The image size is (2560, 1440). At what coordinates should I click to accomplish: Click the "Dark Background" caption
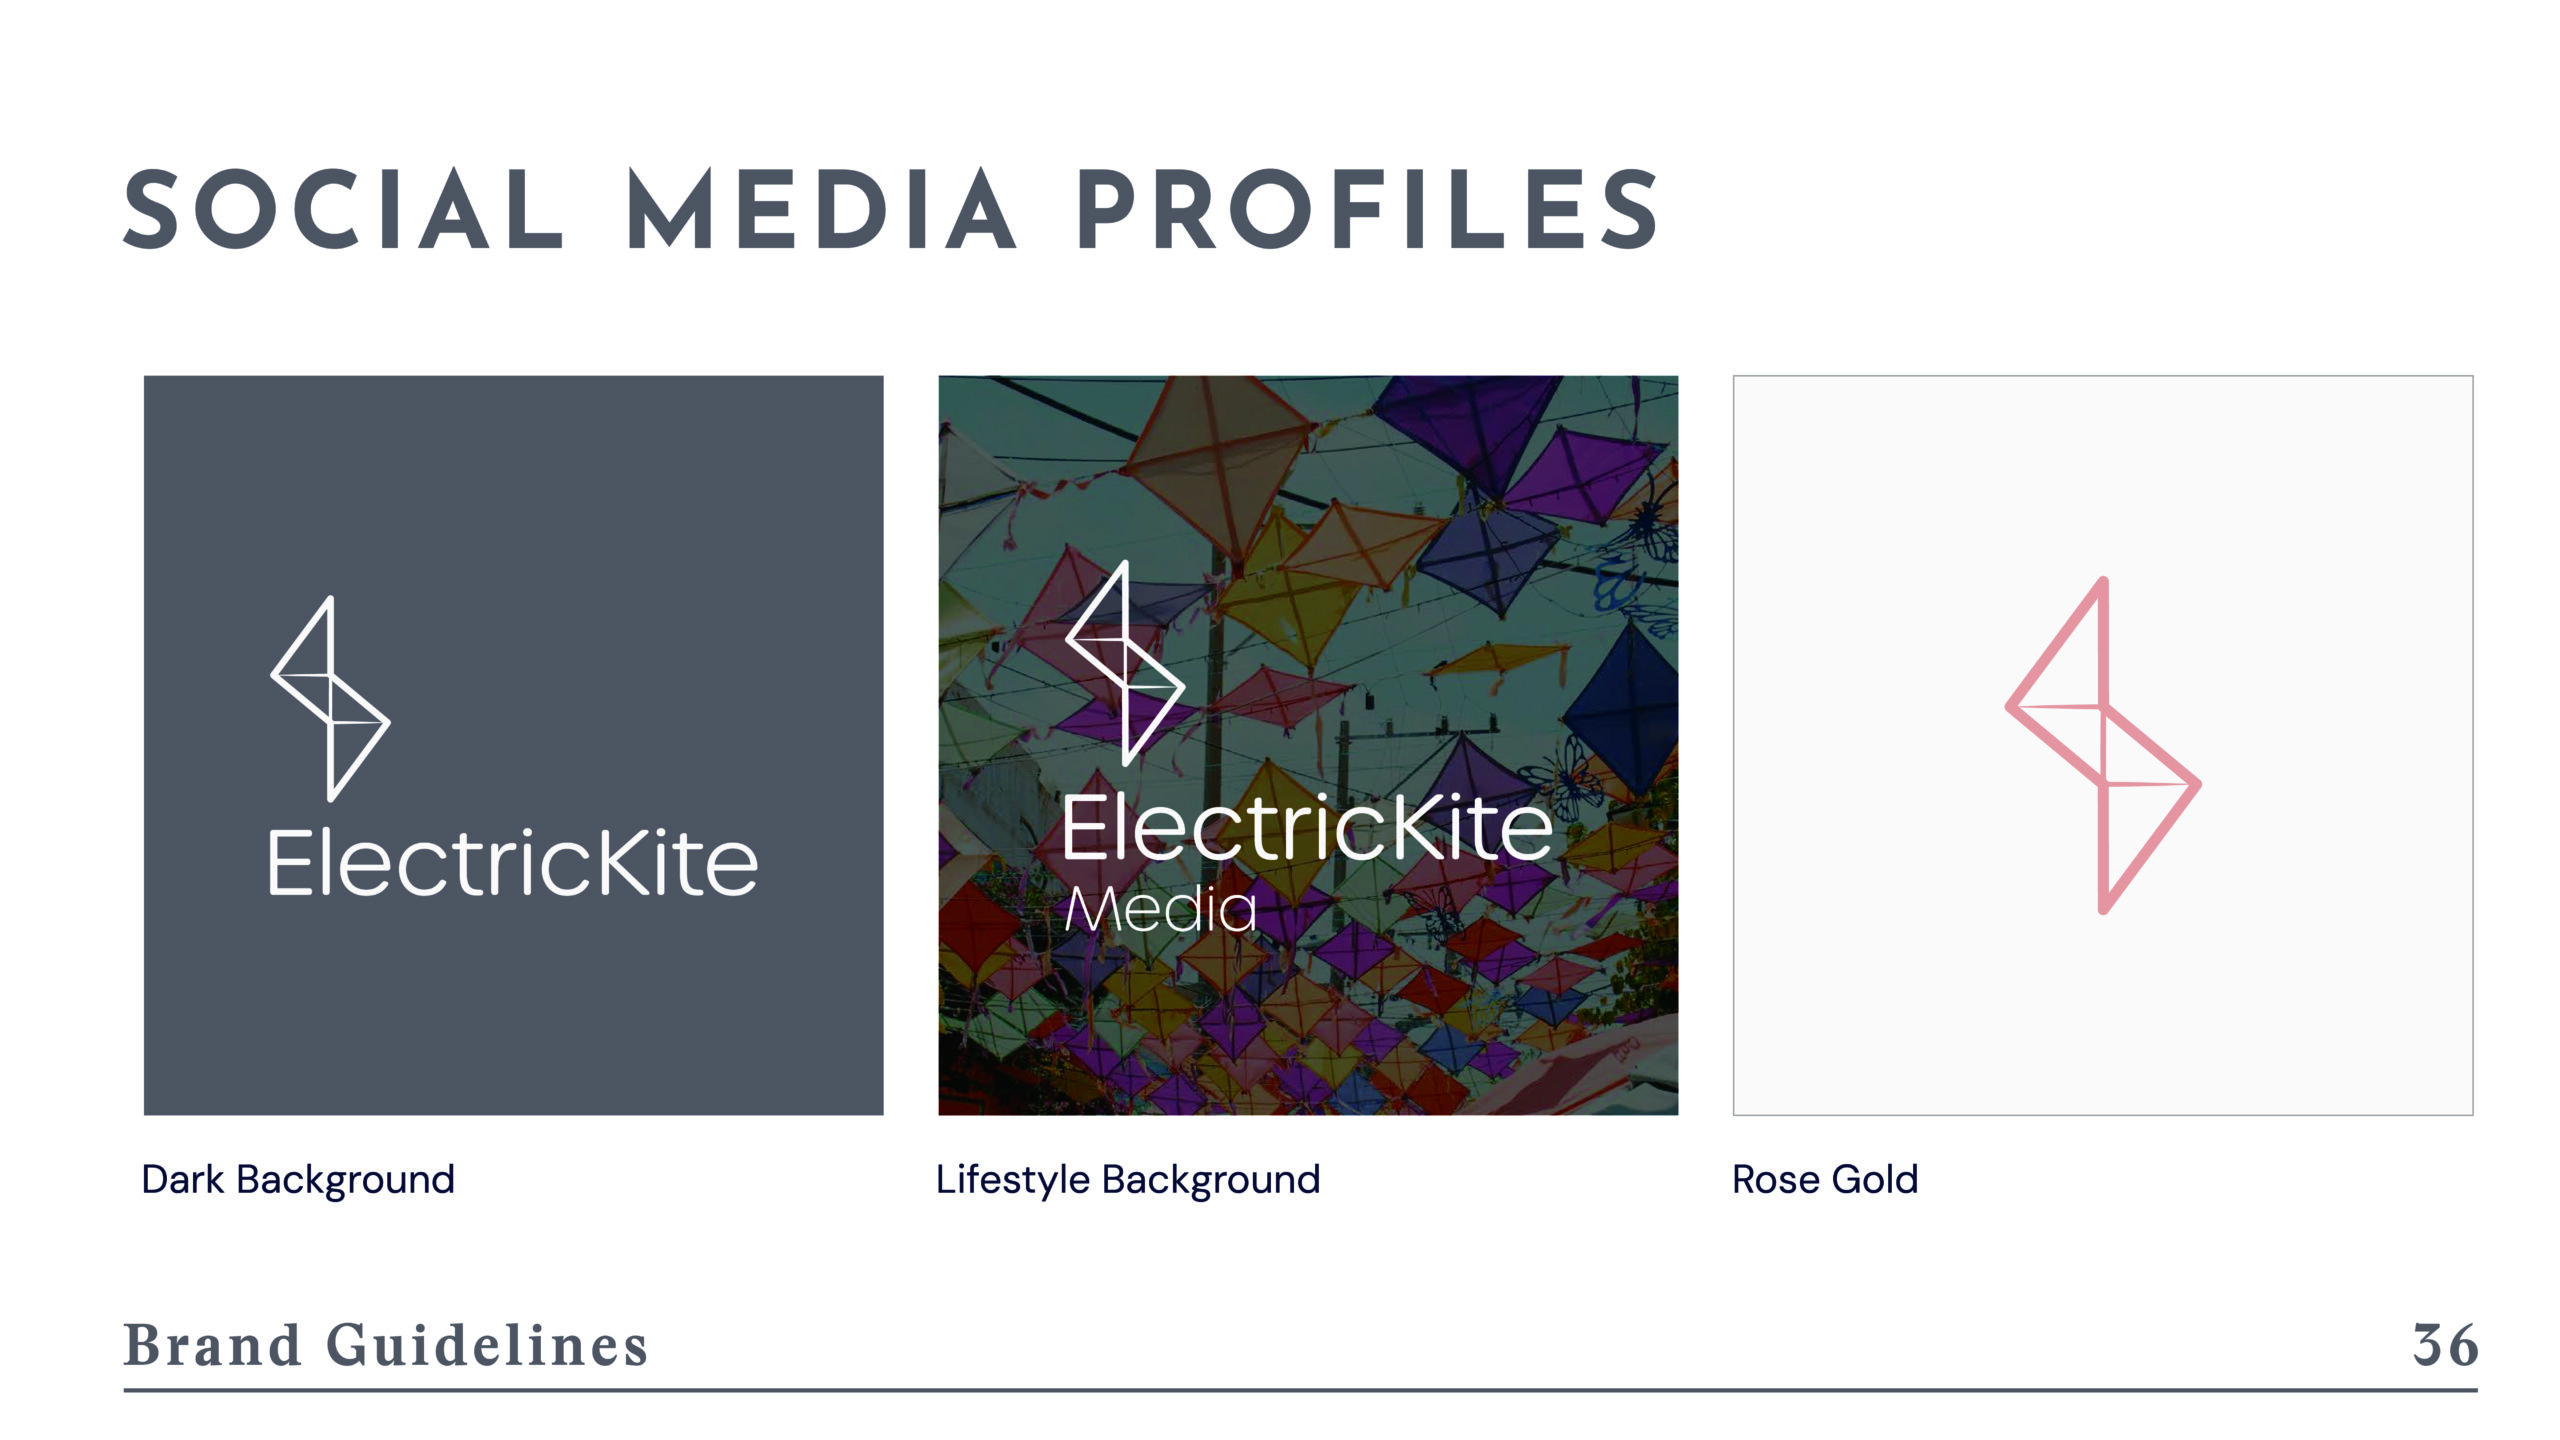[x=298, y=1180]
